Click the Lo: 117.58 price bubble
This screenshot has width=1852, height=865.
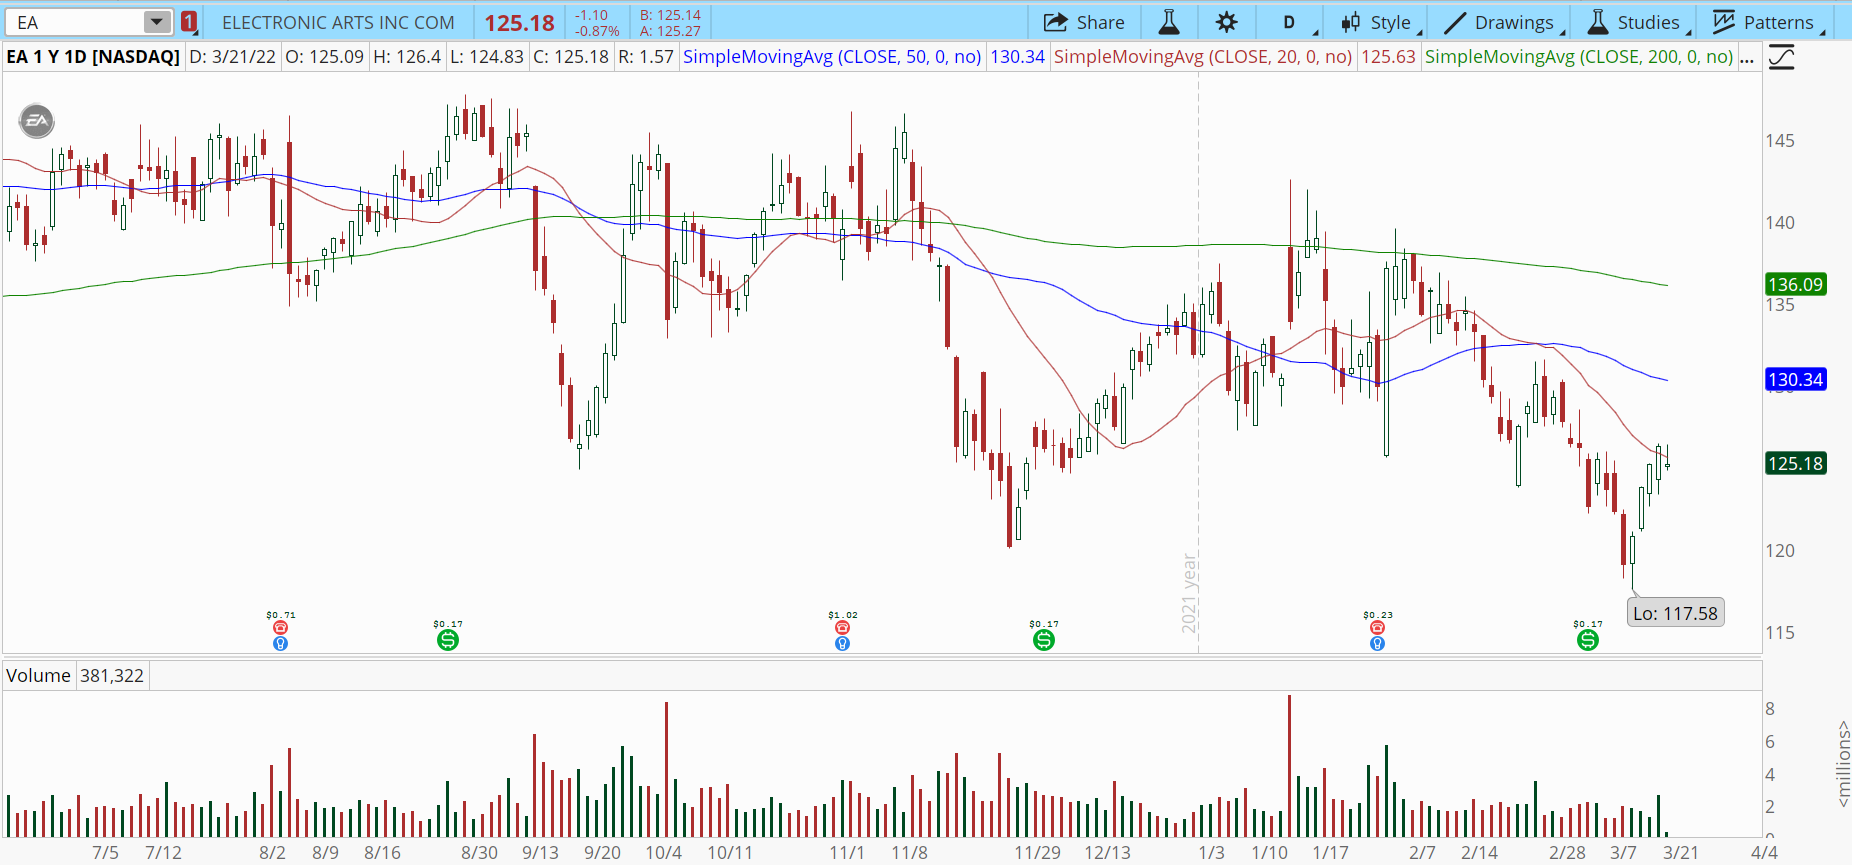coord(1675,613)
